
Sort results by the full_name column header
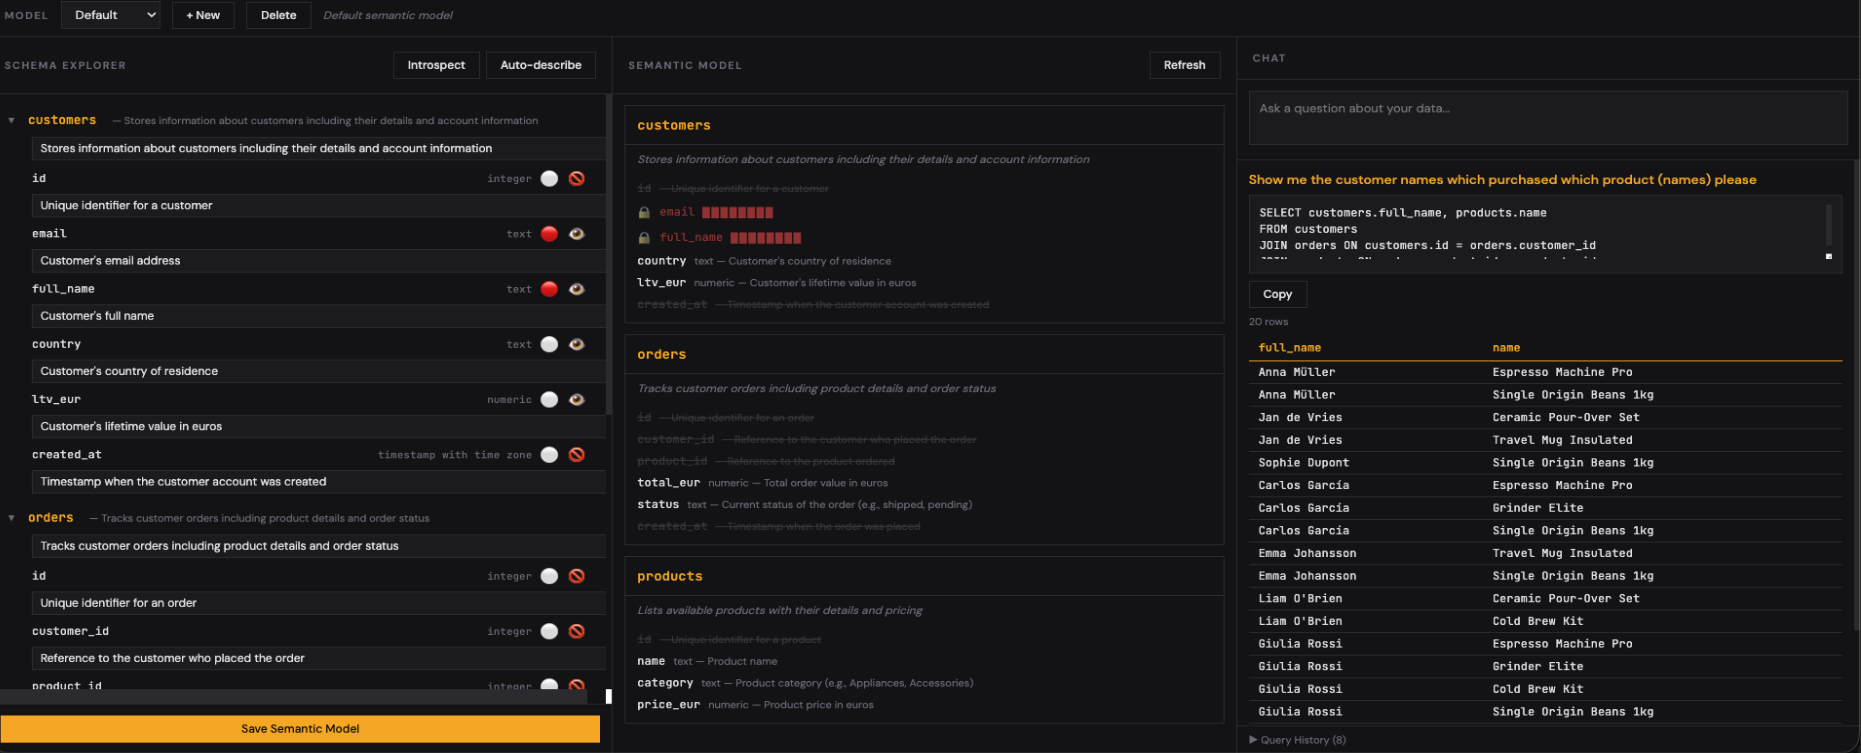click(1289, 348)
